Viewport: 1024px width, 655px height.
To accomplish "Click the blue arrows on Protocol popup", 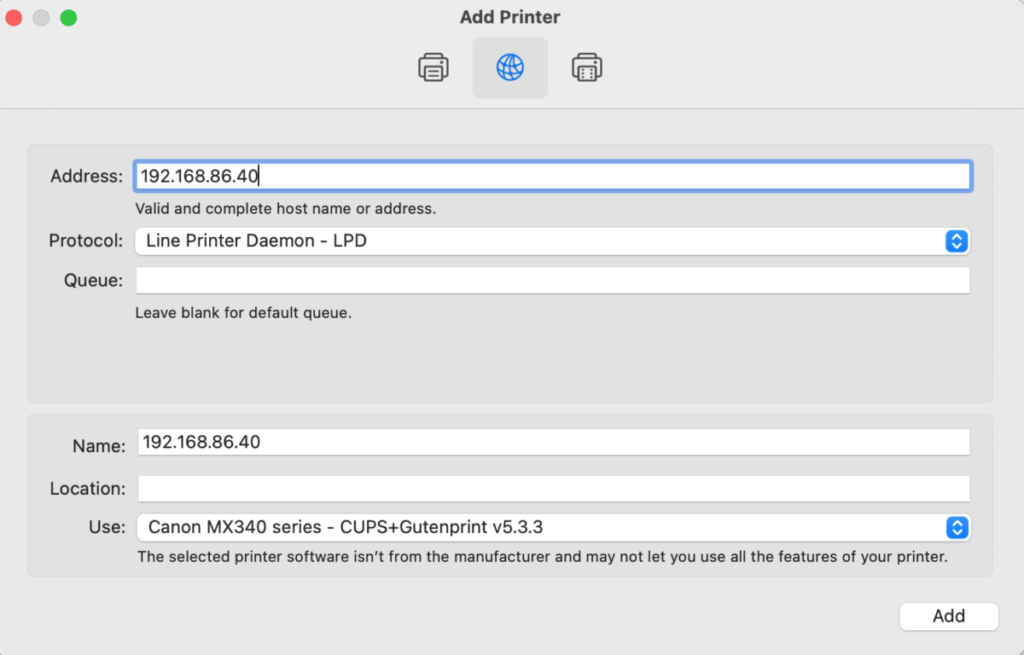I will point(957,241).
